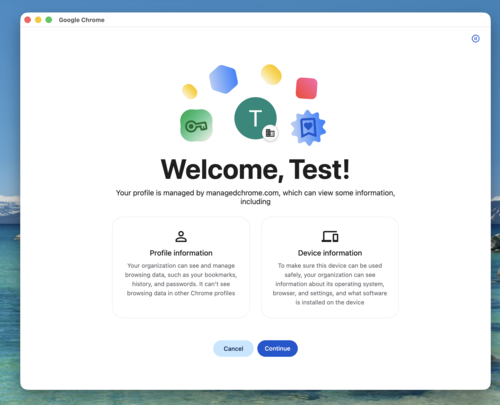Minimize the window with yellow button
Screen dimensions: 500x405
pyautogui.click(x=38, y=20)
